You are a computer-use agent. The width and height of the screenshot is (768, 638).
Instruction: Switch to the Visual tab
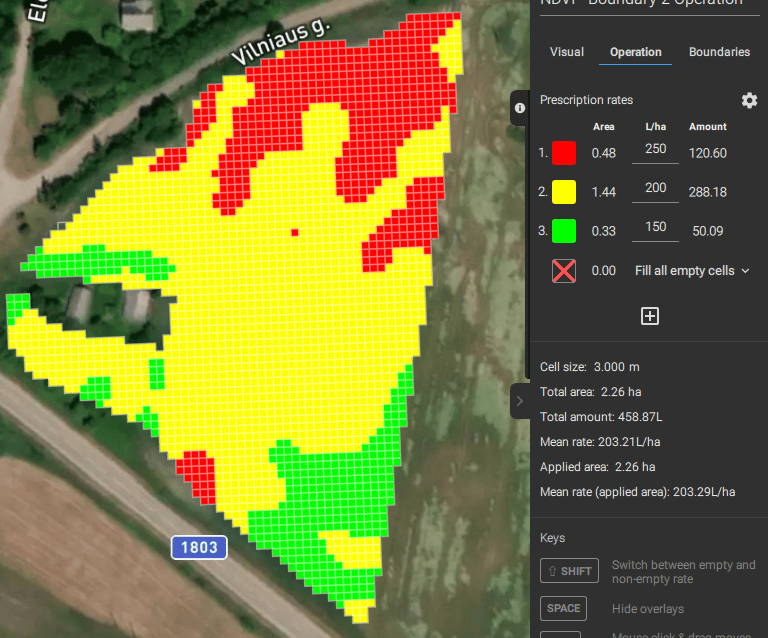(x=567, y=52)
